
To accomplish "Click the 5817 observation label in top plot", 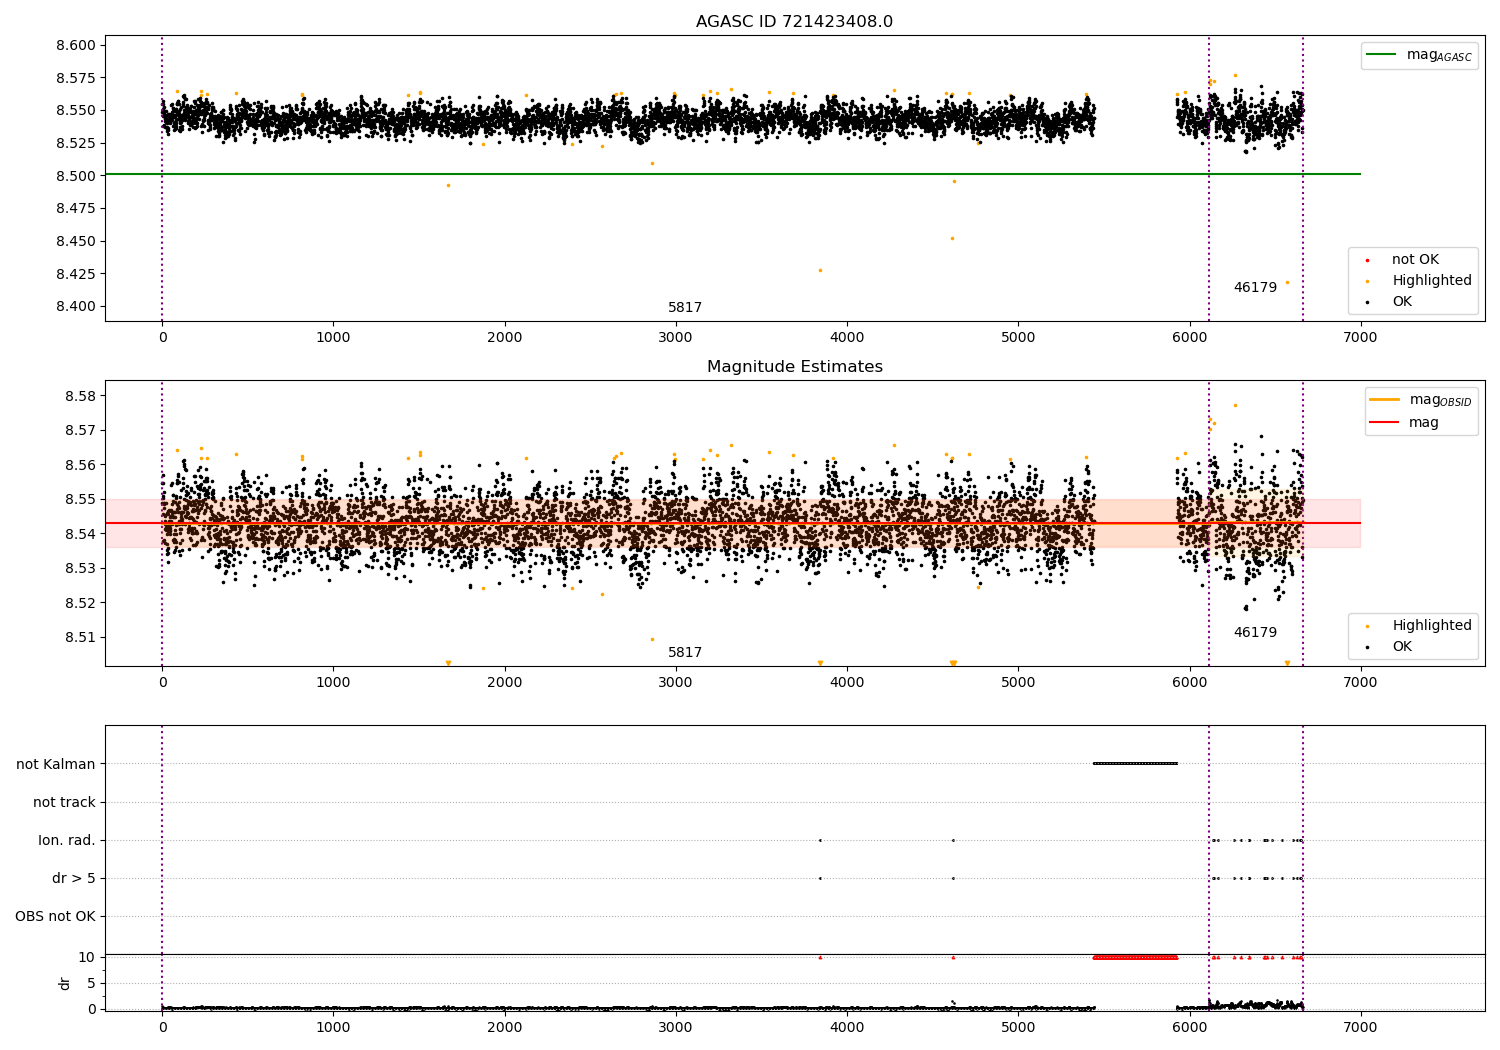I will click(685, 308).
